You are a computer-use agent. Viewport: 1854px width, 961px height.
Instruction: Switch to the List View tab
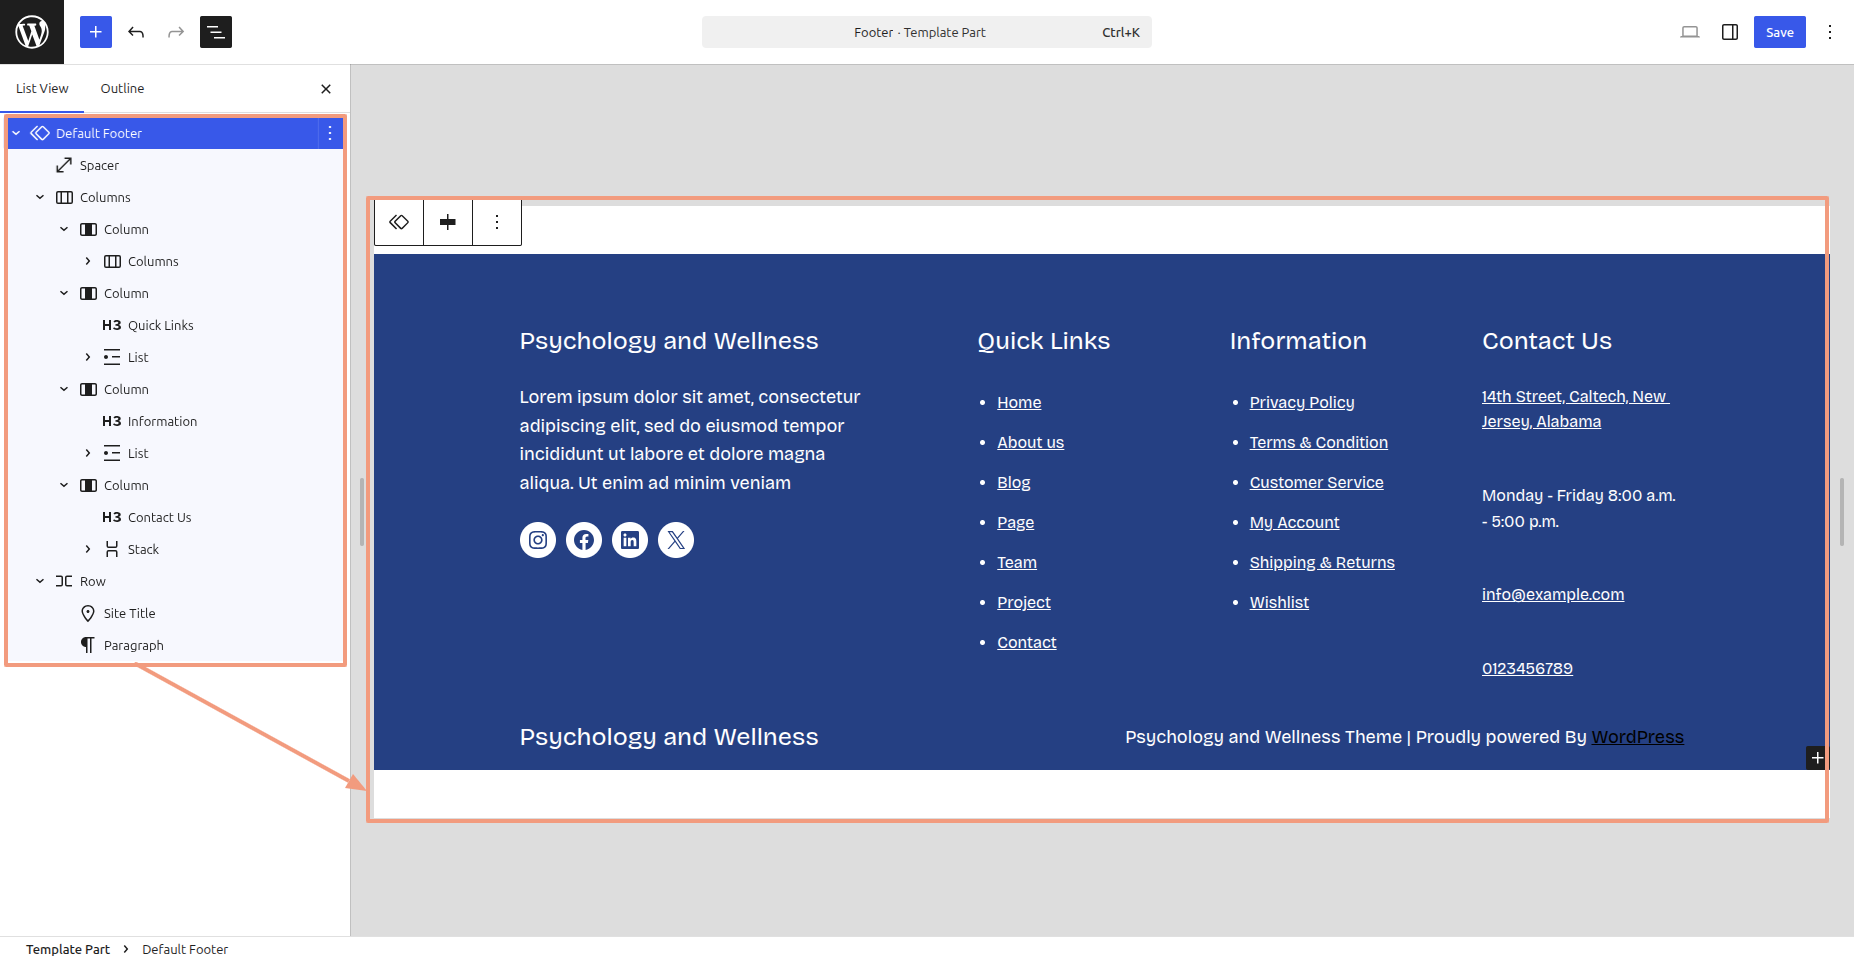click(42, 88)
